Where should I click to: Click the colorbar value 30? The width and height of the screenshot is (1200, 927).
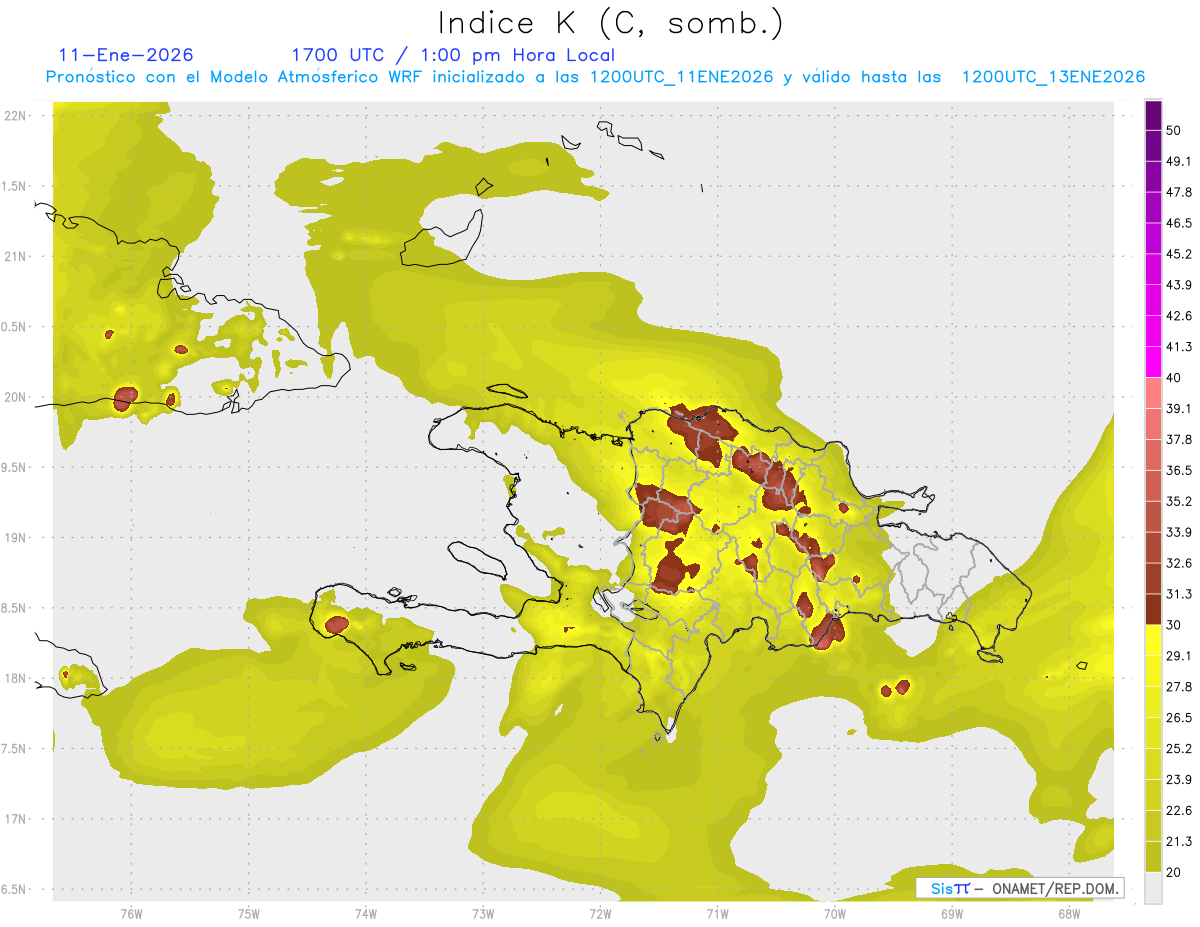(x=1174, y=625)
